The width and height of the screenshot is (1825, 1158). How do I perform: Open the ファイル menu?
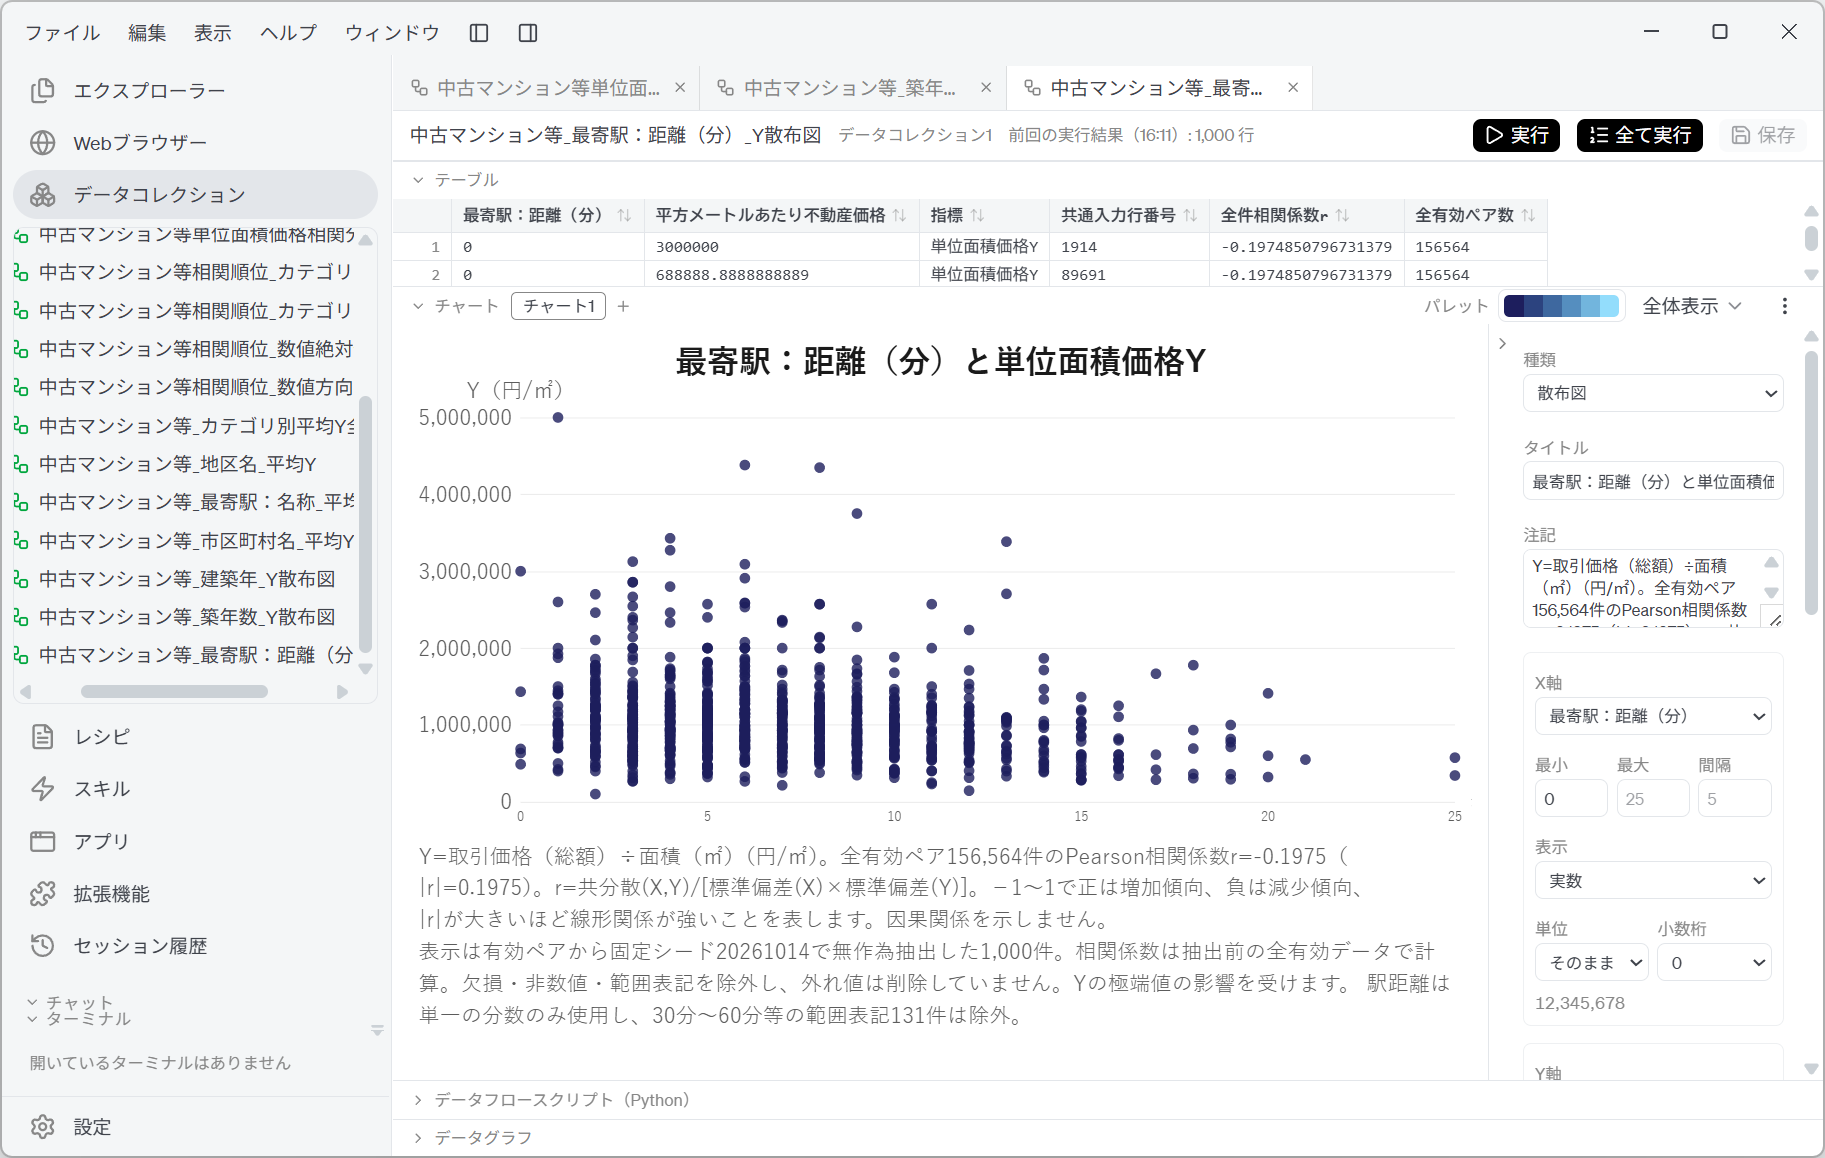coord(62,33)
